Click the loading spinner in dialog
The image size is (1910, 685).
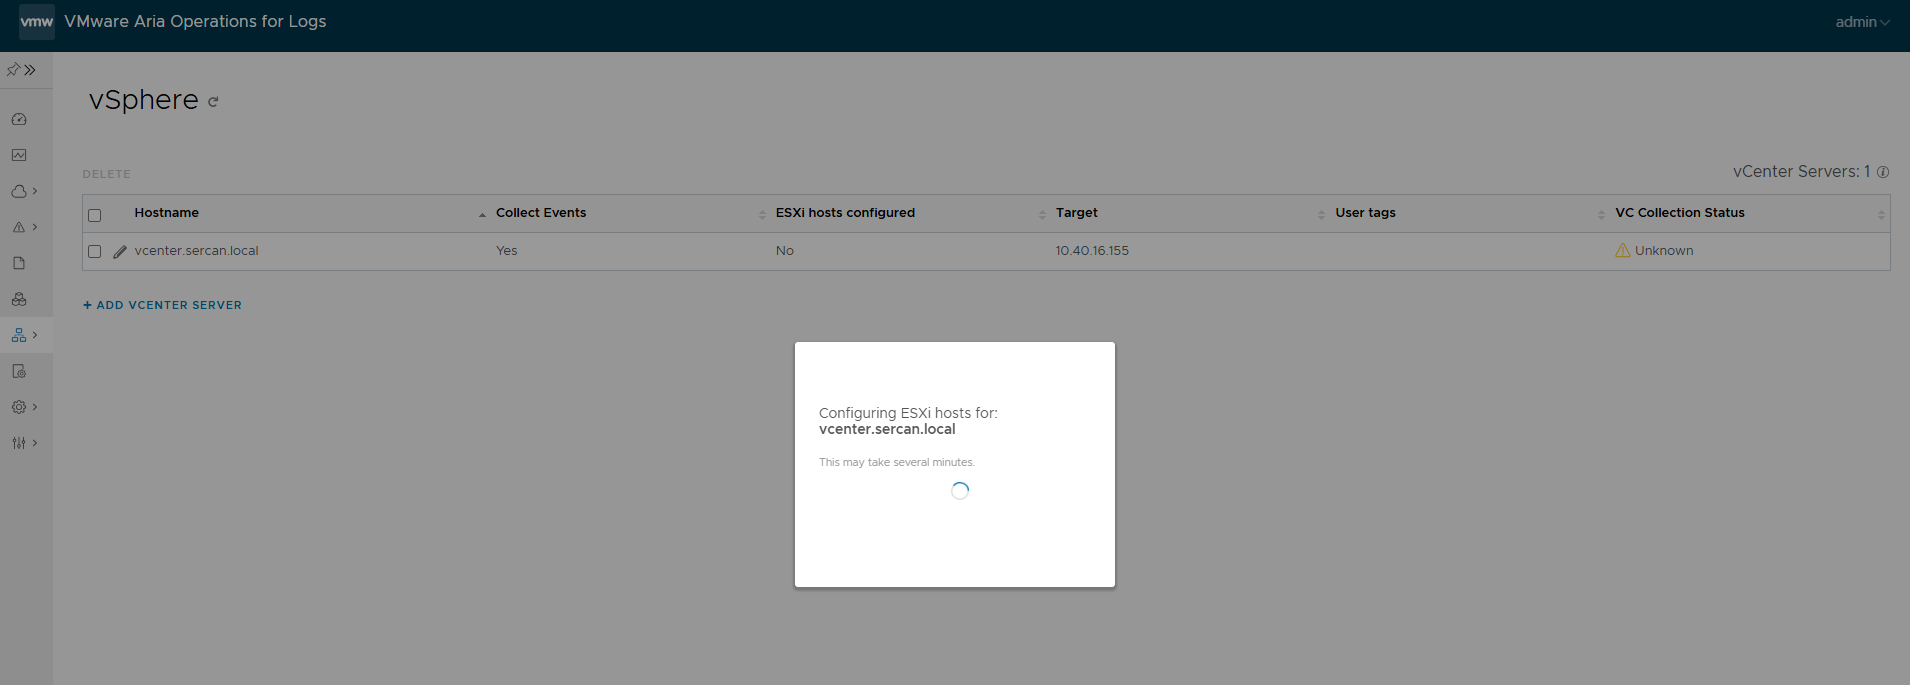(960, 491)
